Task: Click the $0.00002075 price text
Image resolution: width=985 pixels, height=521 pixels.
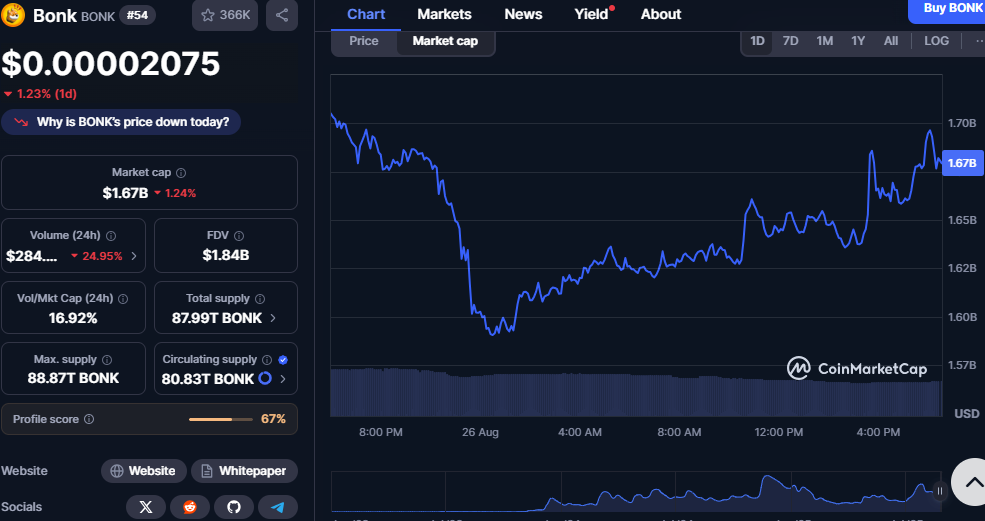Action: pyautogui.click(x=111, y=63)
